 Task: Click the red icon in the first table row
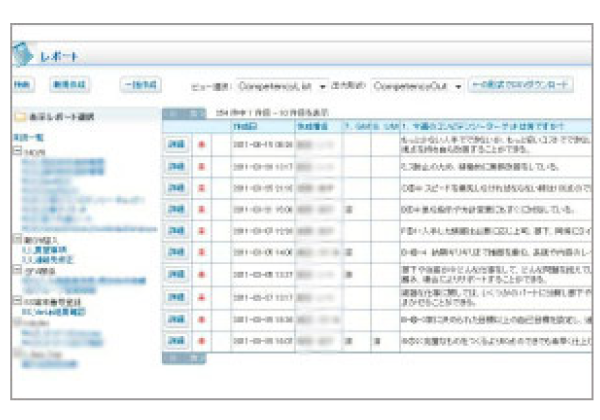coord(203,144)
